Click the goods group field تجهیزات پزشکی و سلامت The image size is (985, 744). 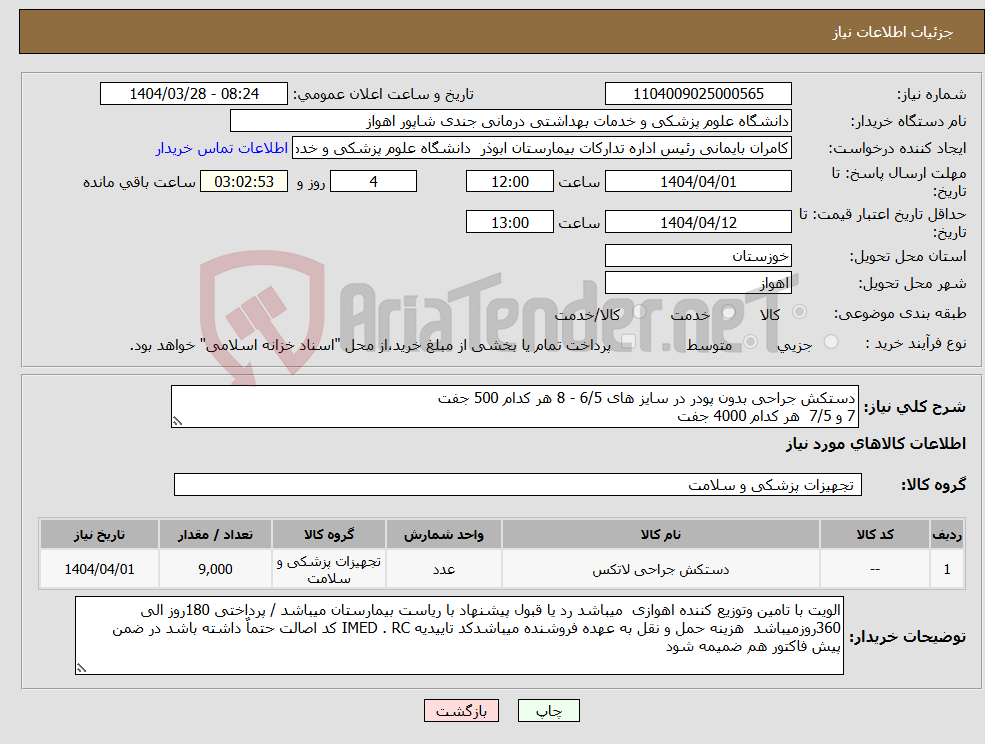click(x=518, y=484)
